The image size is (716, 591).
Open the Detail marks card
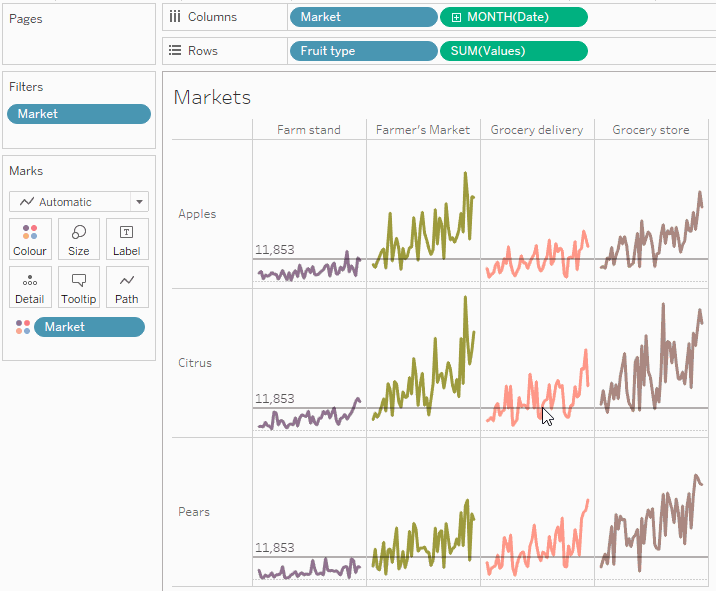pyautogui.click(x=30, y=287)
